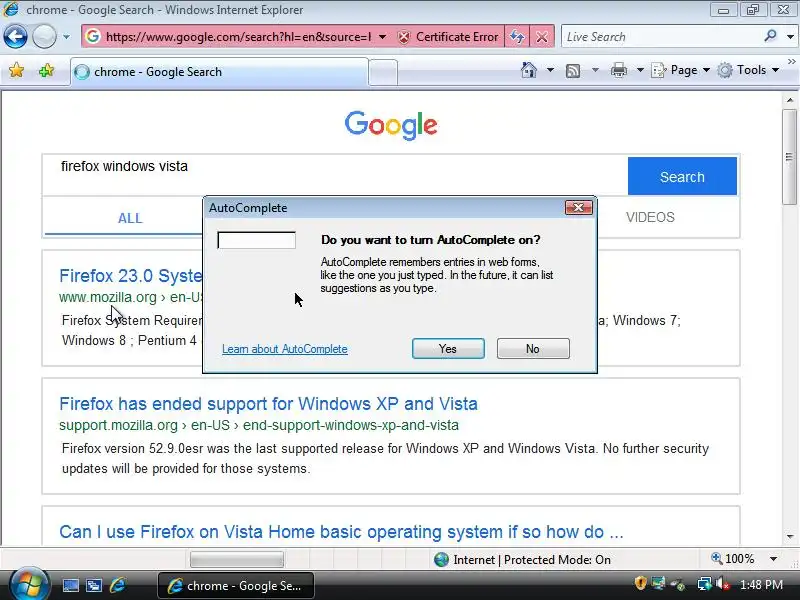This screenshot has height=600, width=800.
Task: Open the Tools menu
Action: pos(747,70)
